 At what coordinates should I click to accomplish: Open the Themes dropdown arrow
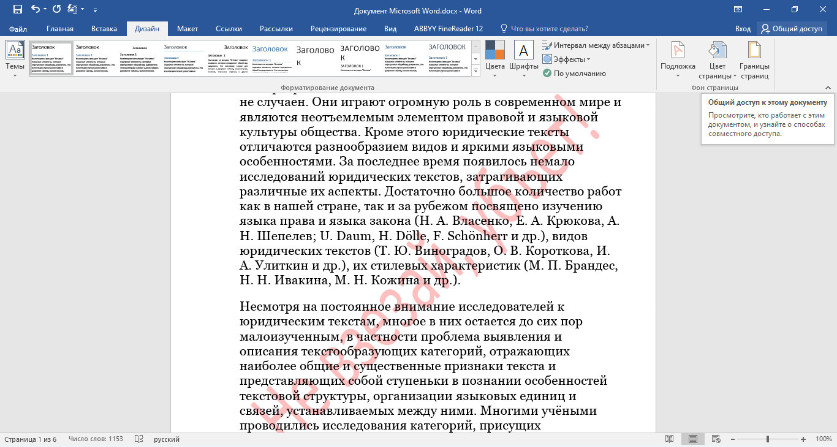[15, 75]
